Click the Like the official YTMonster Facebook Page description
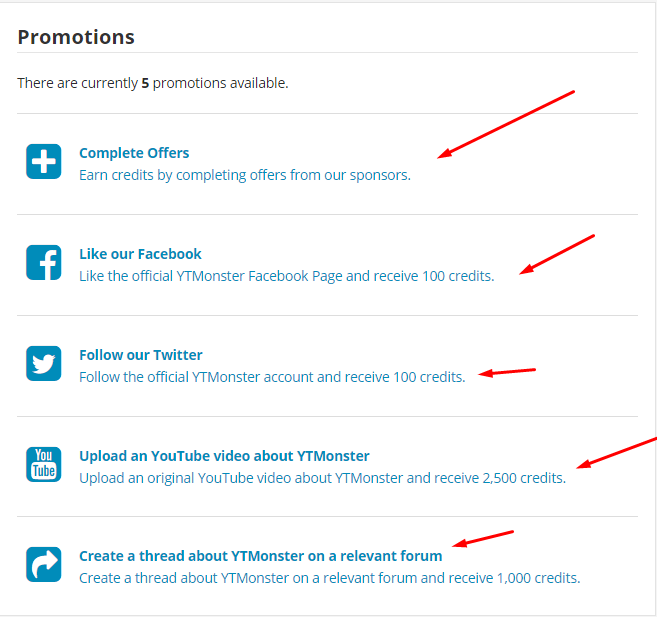657x617 pixels. [287, 276]
